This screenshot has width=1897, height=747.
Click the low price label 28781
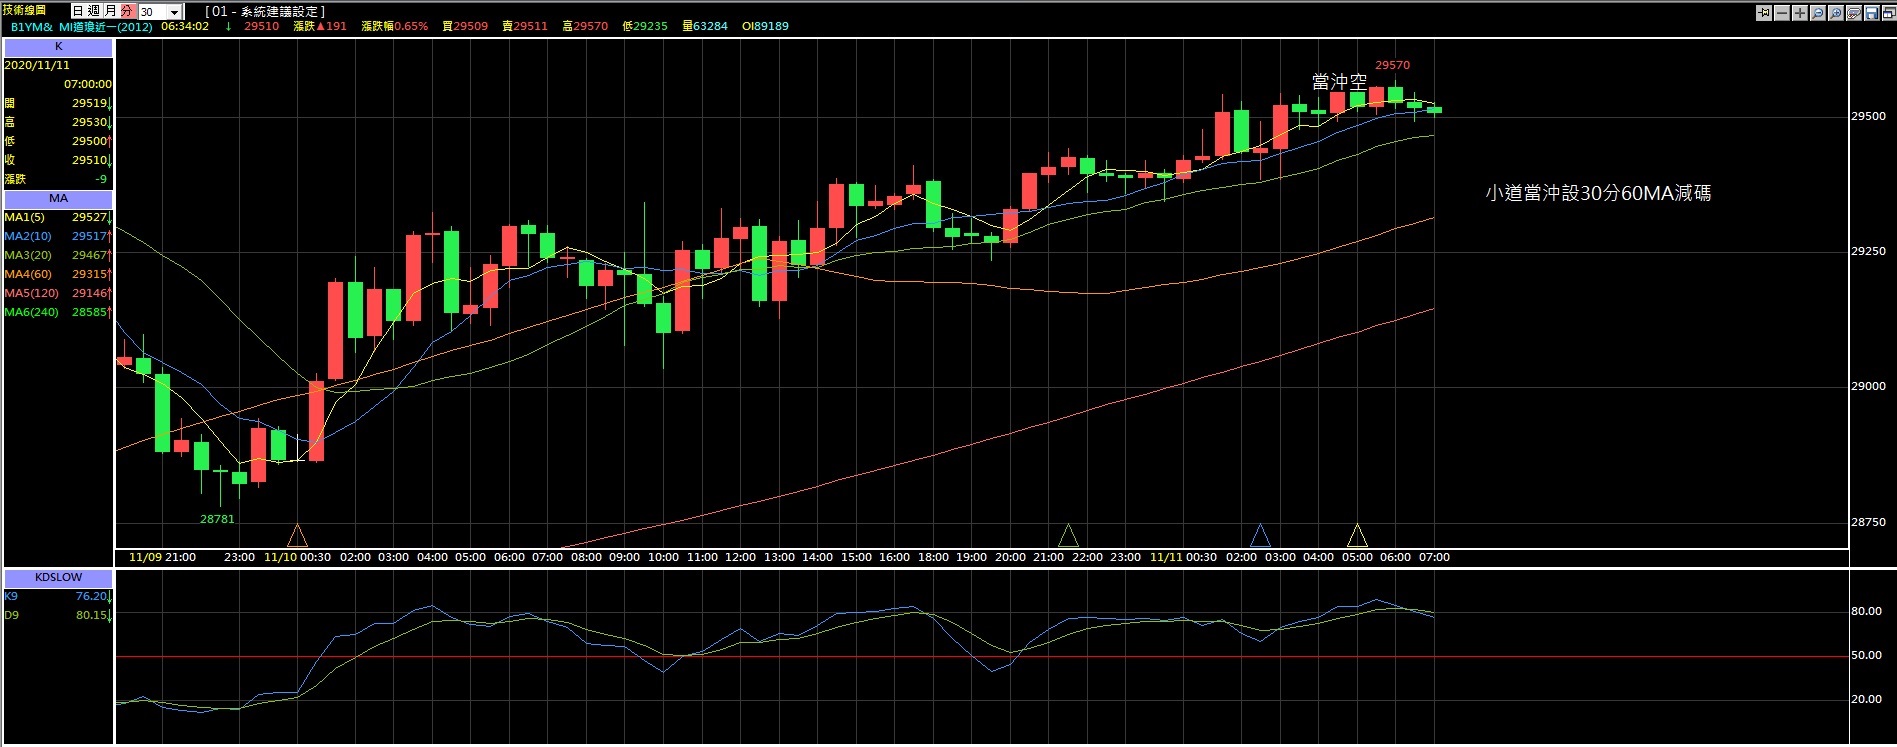217,519
